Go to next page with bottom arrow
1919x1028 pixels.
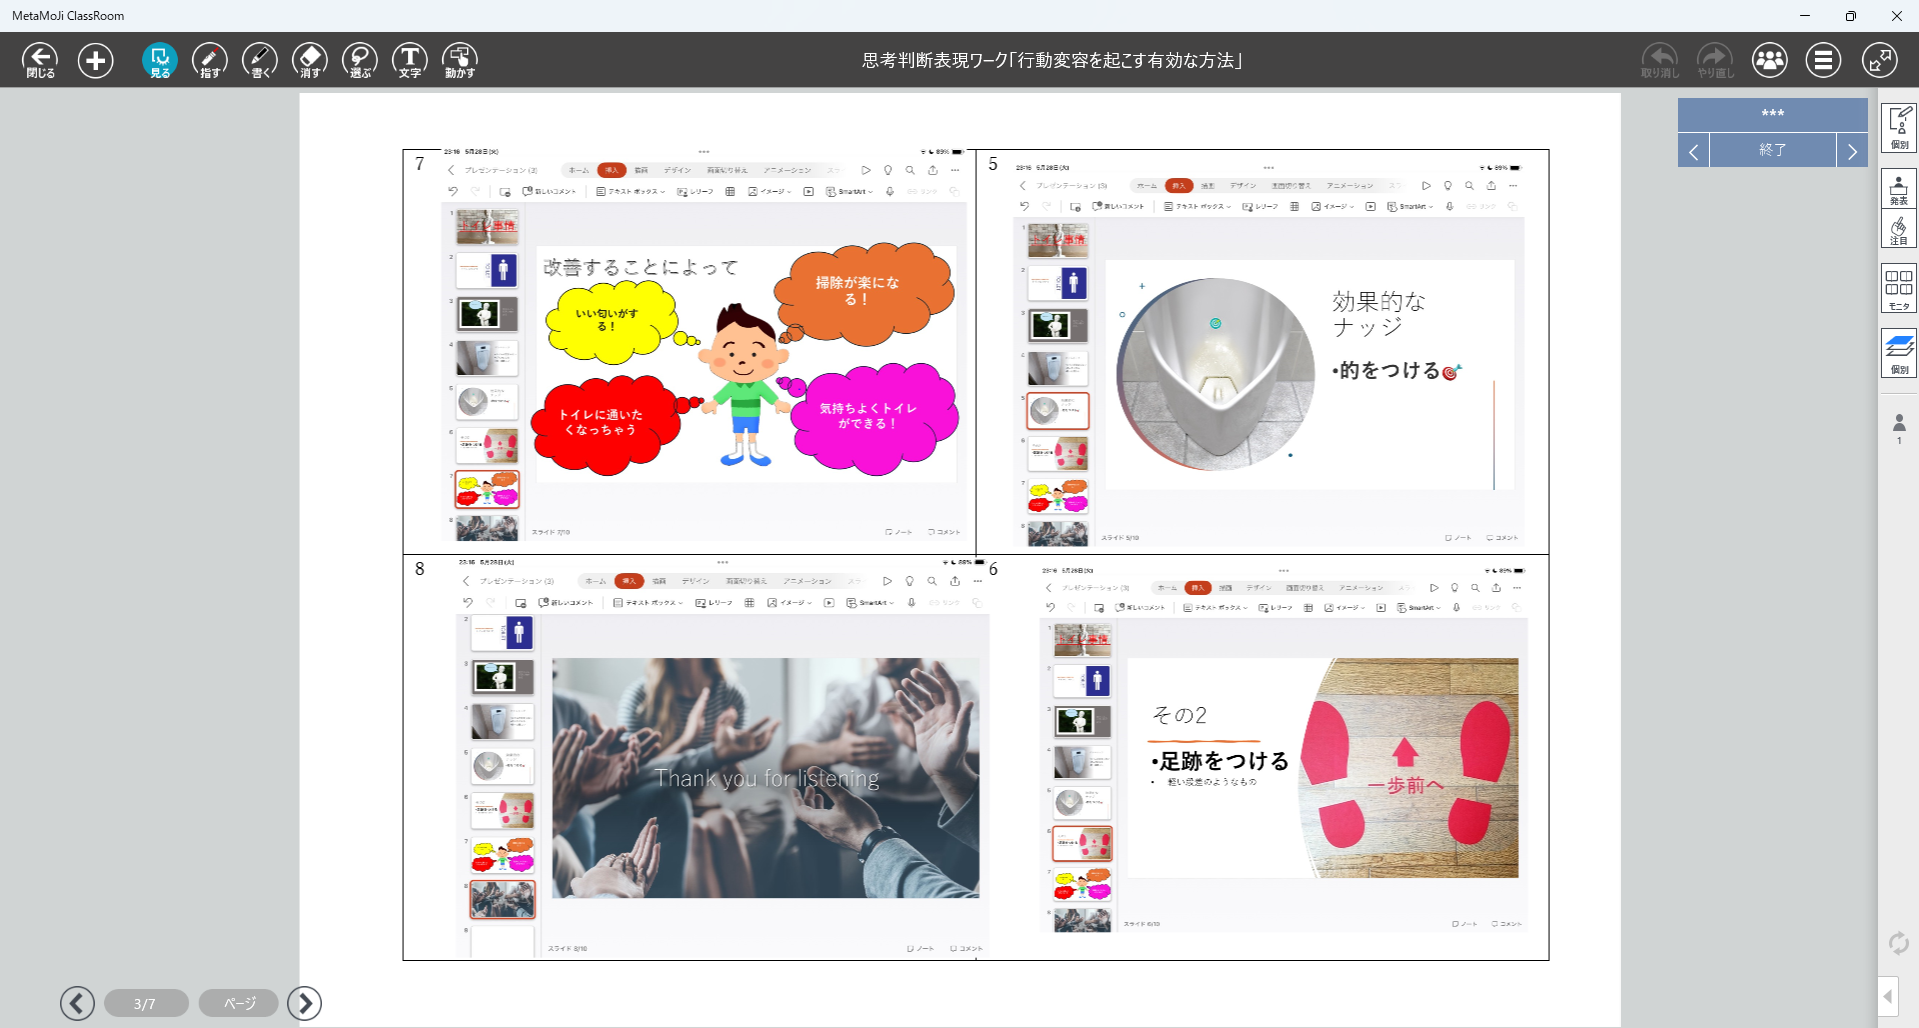tap(305, 1003)
